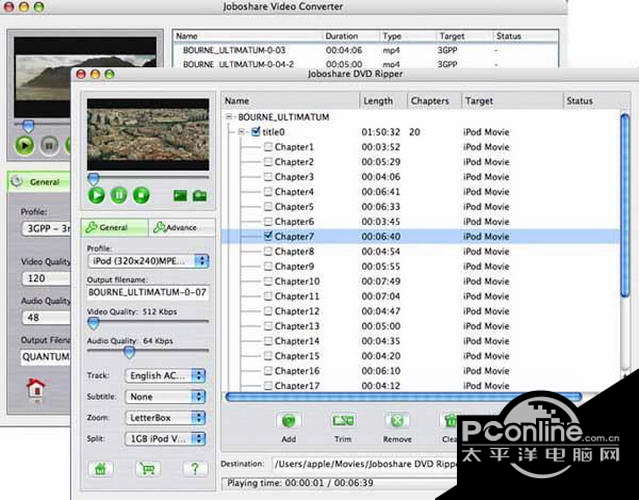The width and height of the screenshot is (639, 500).
Task: Click the help question mark icon
Action: [195, 469]
